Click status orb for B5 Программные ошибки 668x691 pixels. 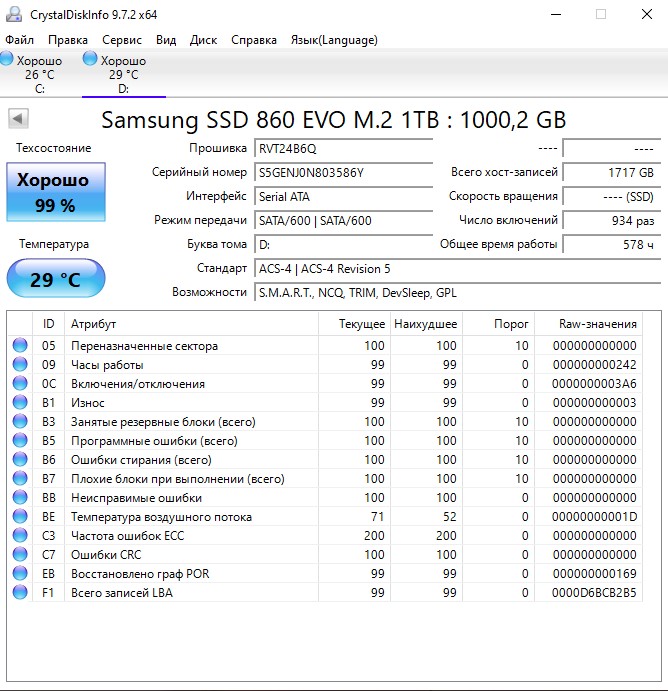pos(20,440)
